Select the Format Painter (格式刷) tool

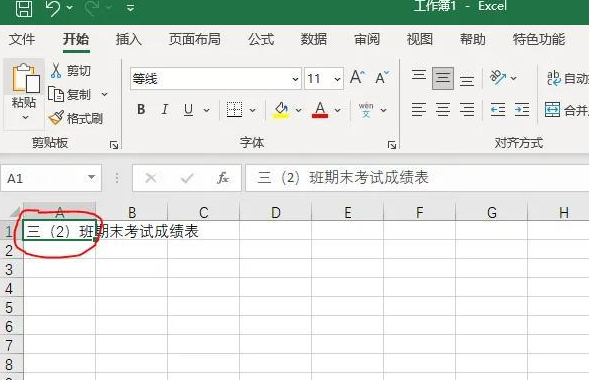(x=76, y=119)
